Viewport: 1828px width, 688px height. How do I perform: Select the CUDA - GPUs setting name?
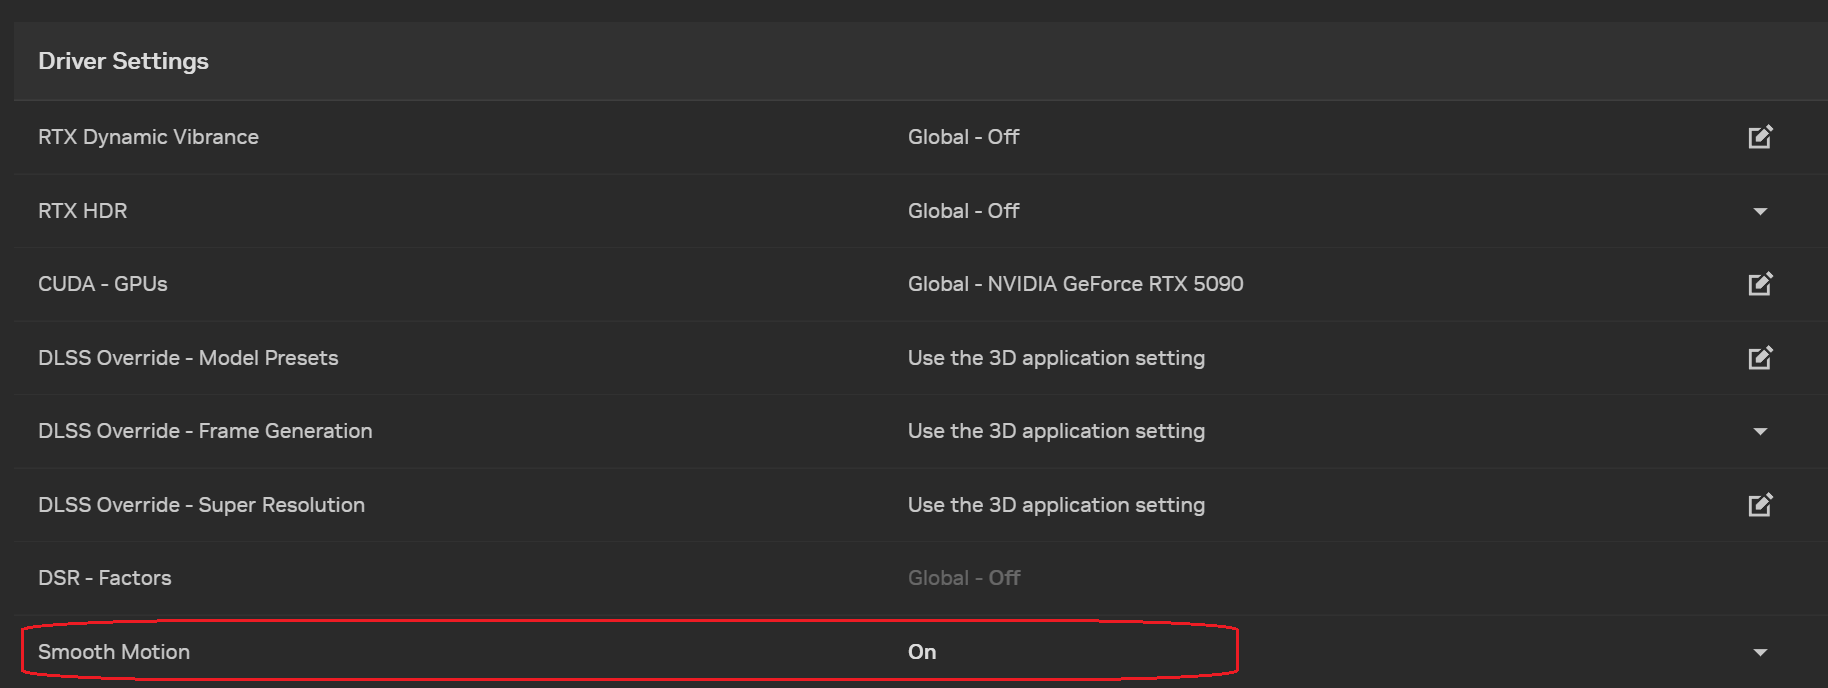coord(103,284)
